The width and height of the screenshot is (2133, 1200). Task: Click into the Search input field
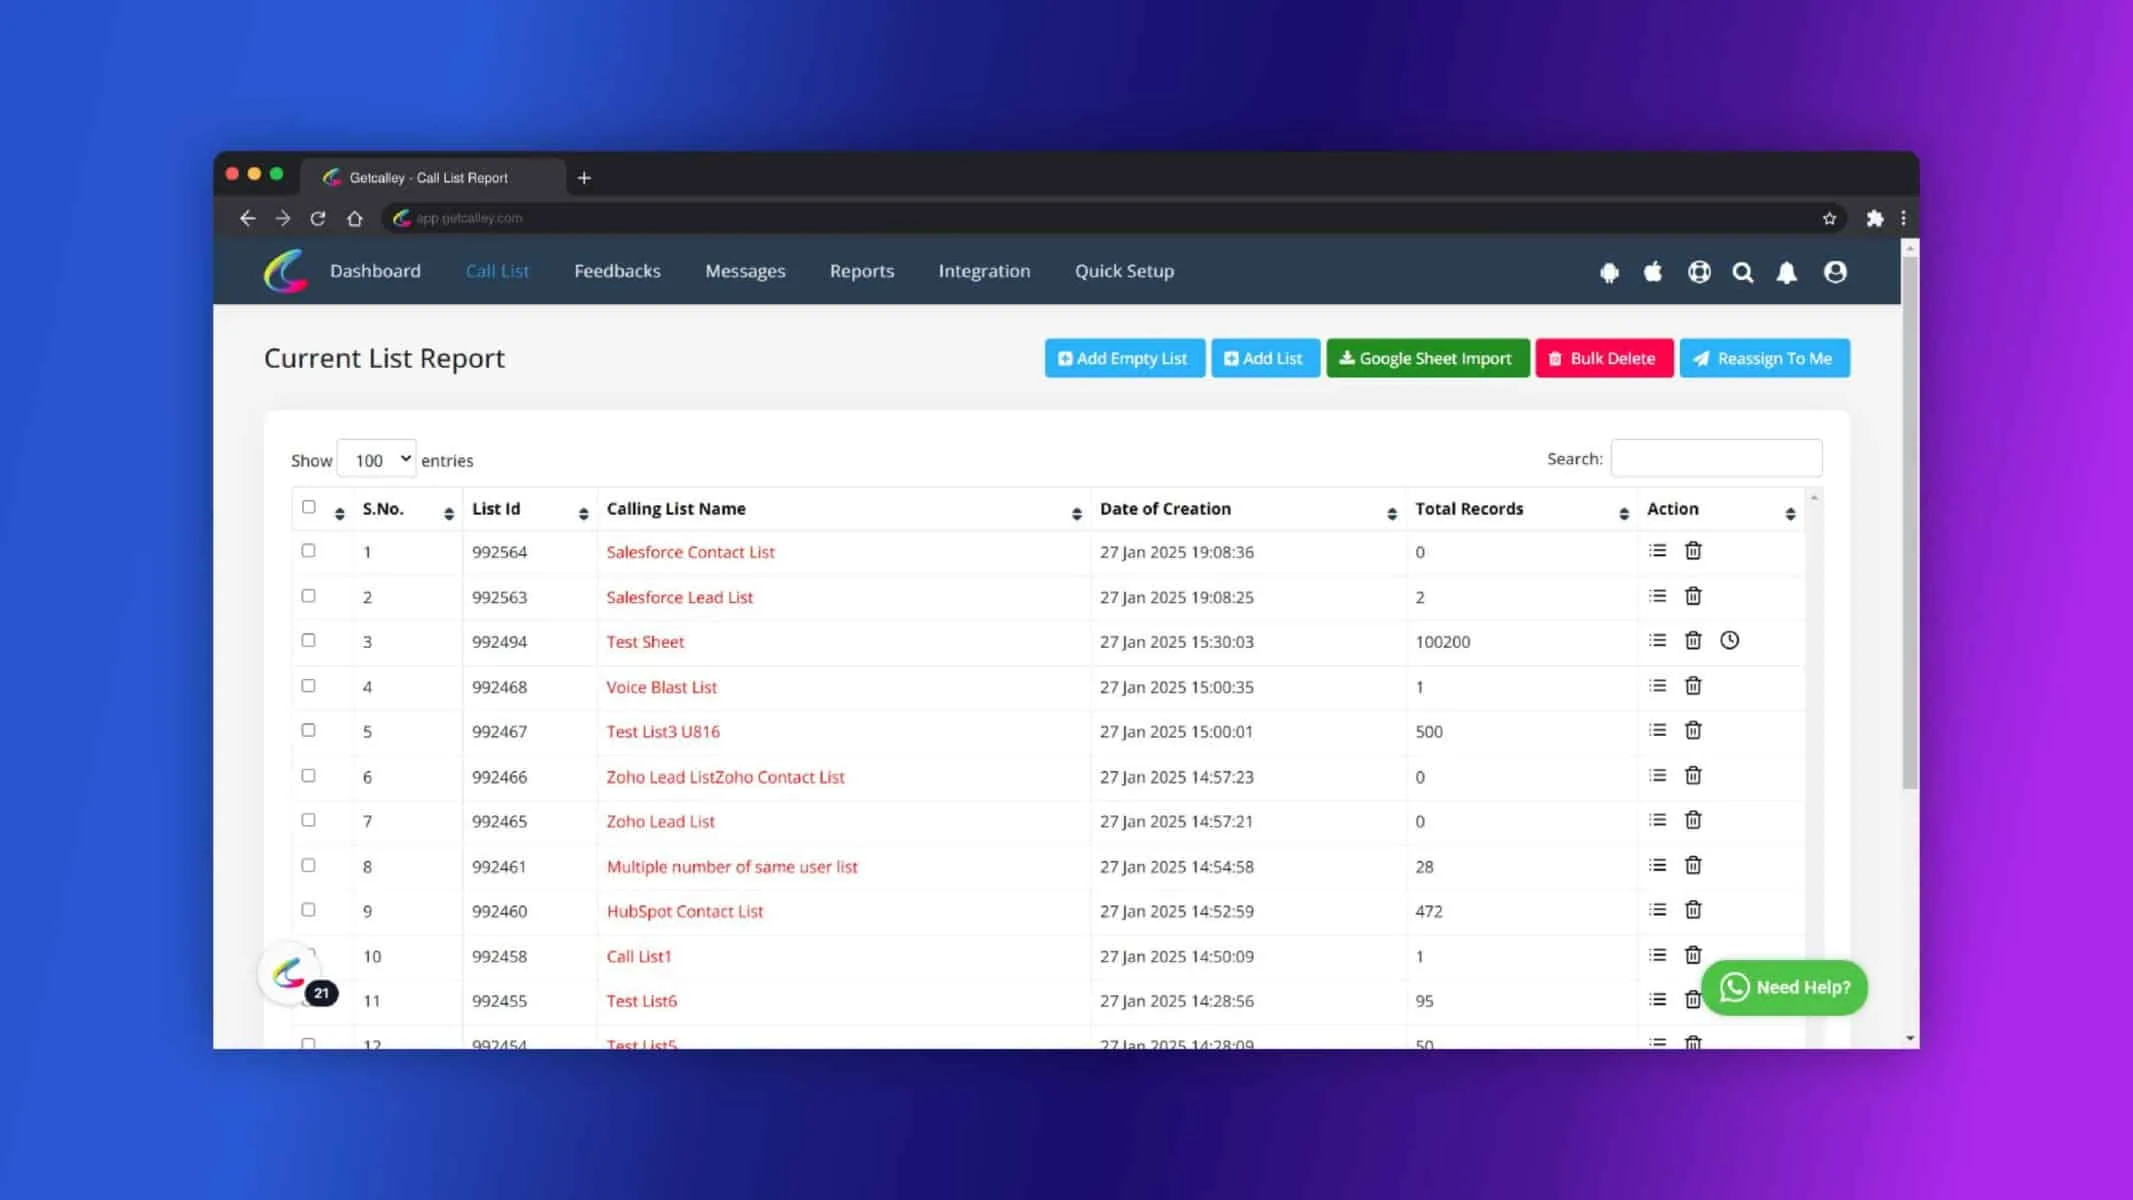coord(1717,458)
